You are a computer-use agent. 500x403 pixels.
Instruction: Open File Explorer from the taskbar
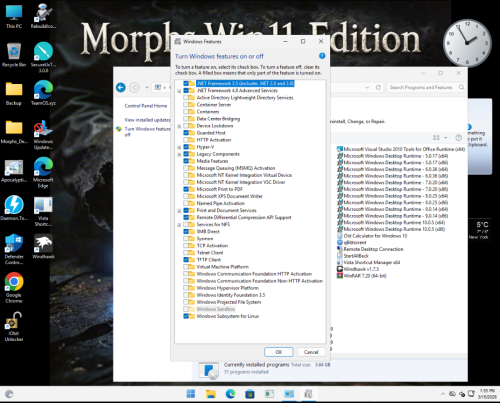pos(211,394)
